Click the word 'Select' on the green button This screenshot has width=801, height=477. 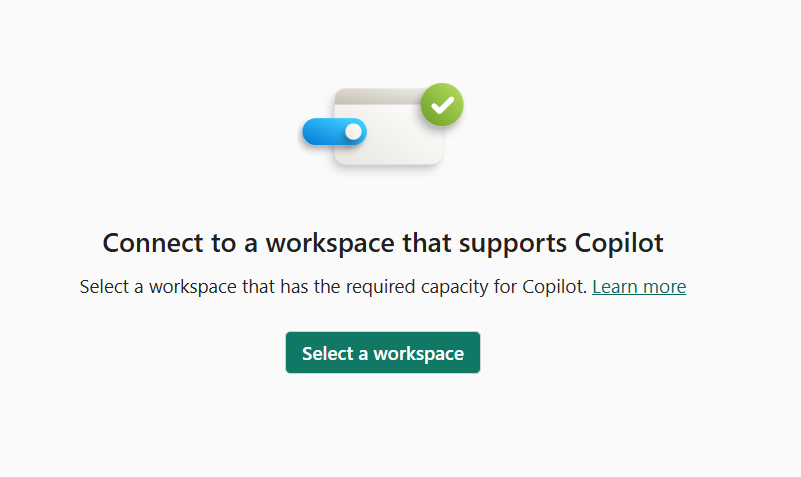point(328,353)
